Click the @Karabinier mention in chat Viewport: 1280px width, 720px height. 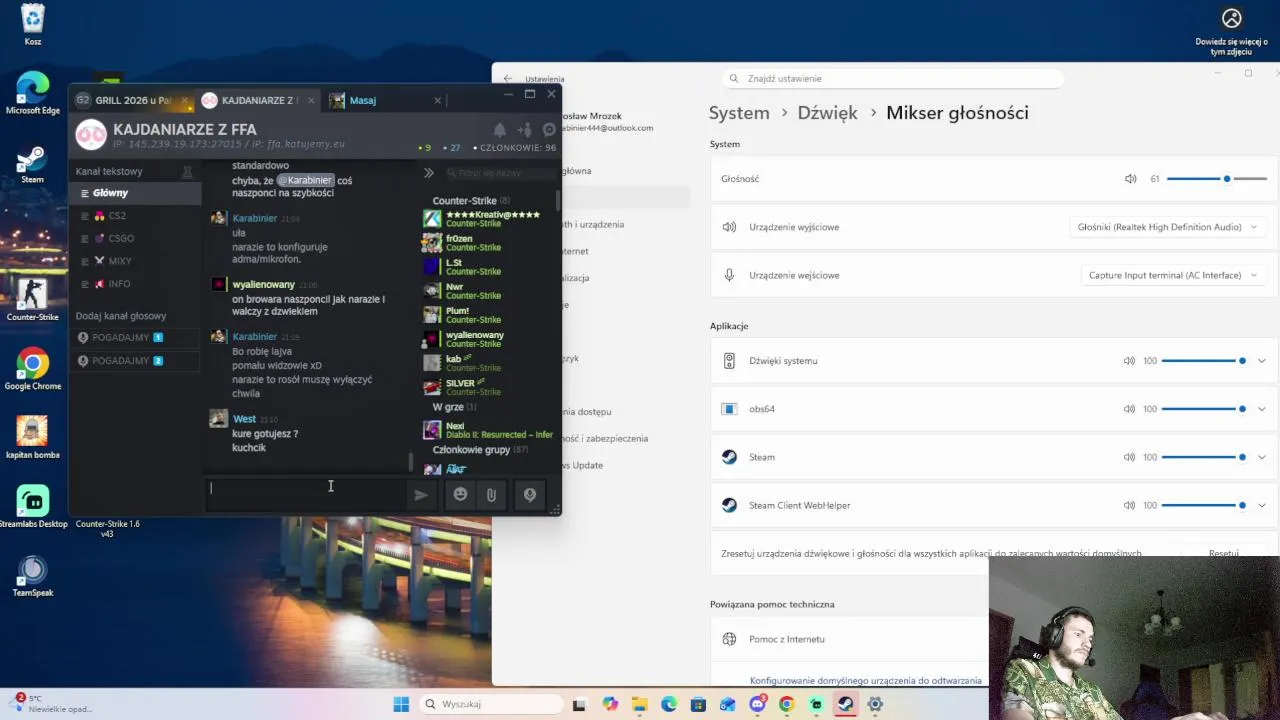pos(305,180)
